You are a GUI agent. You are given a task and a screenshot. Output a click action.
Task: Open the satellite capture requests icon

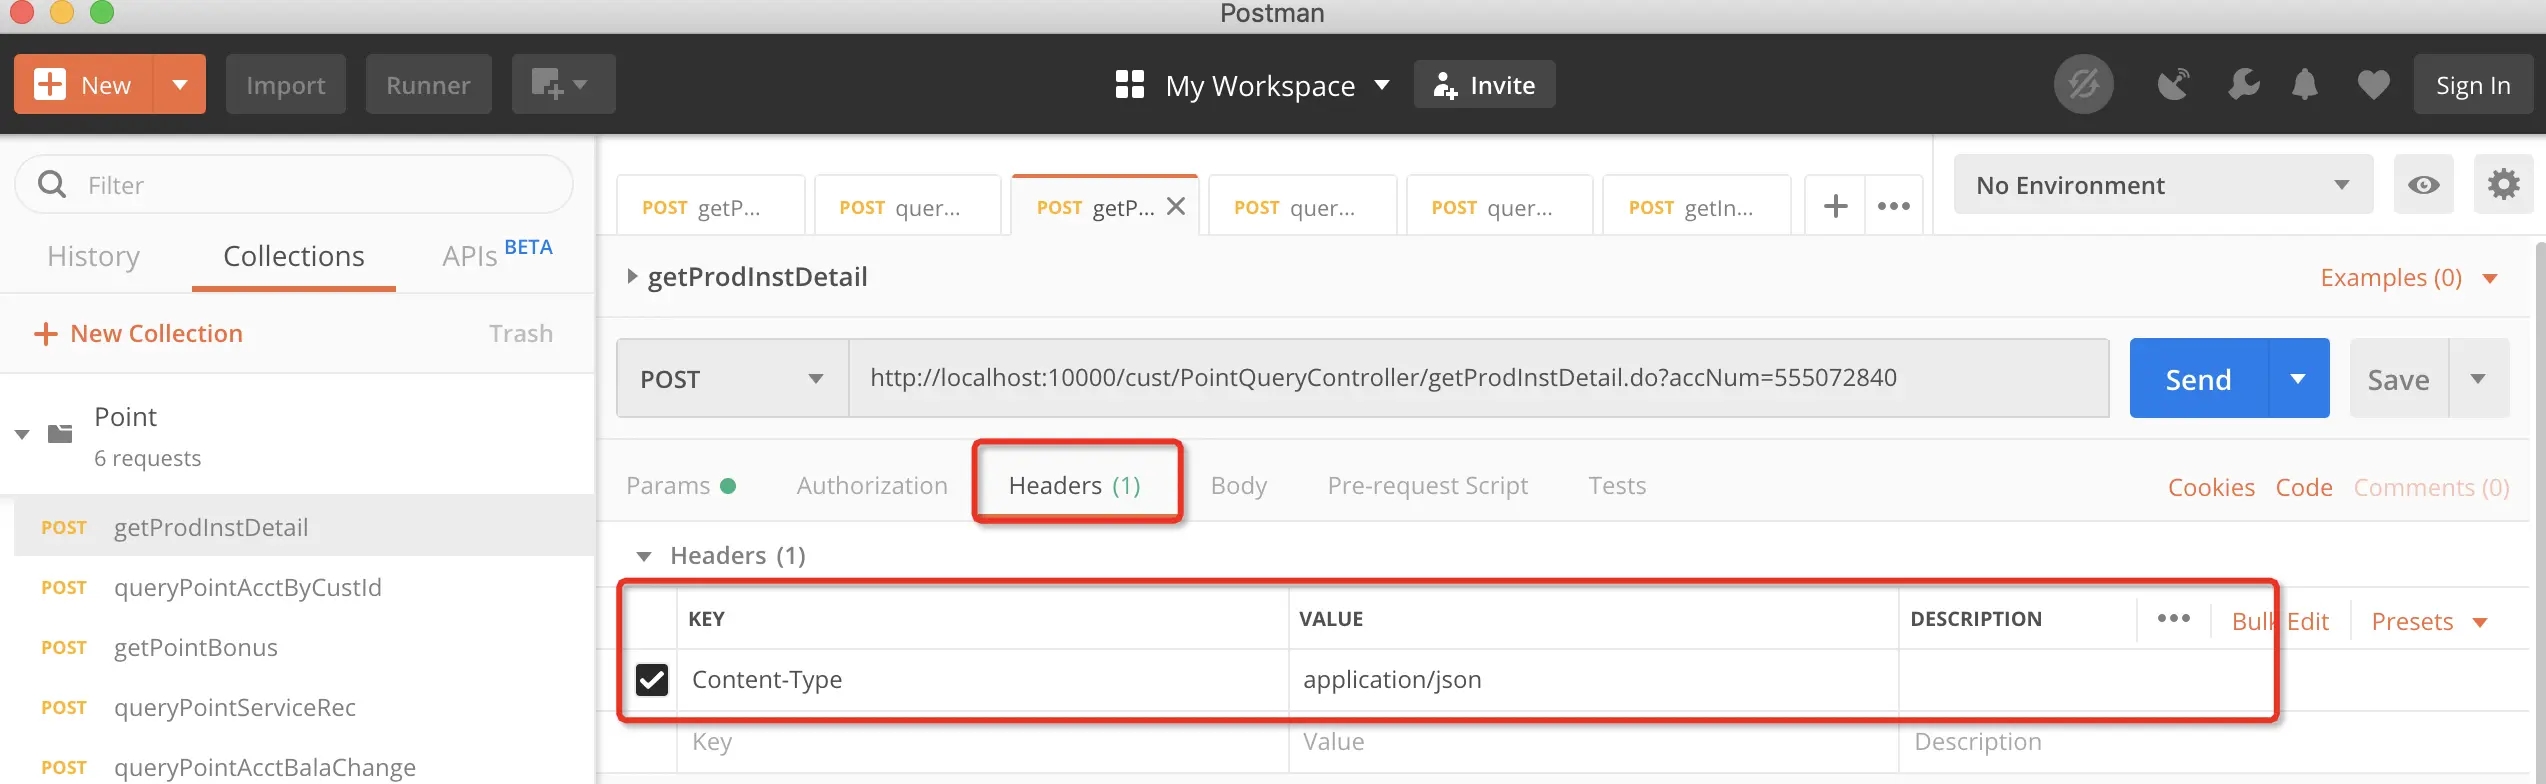pyautogui.click(x=2172, y=84)
